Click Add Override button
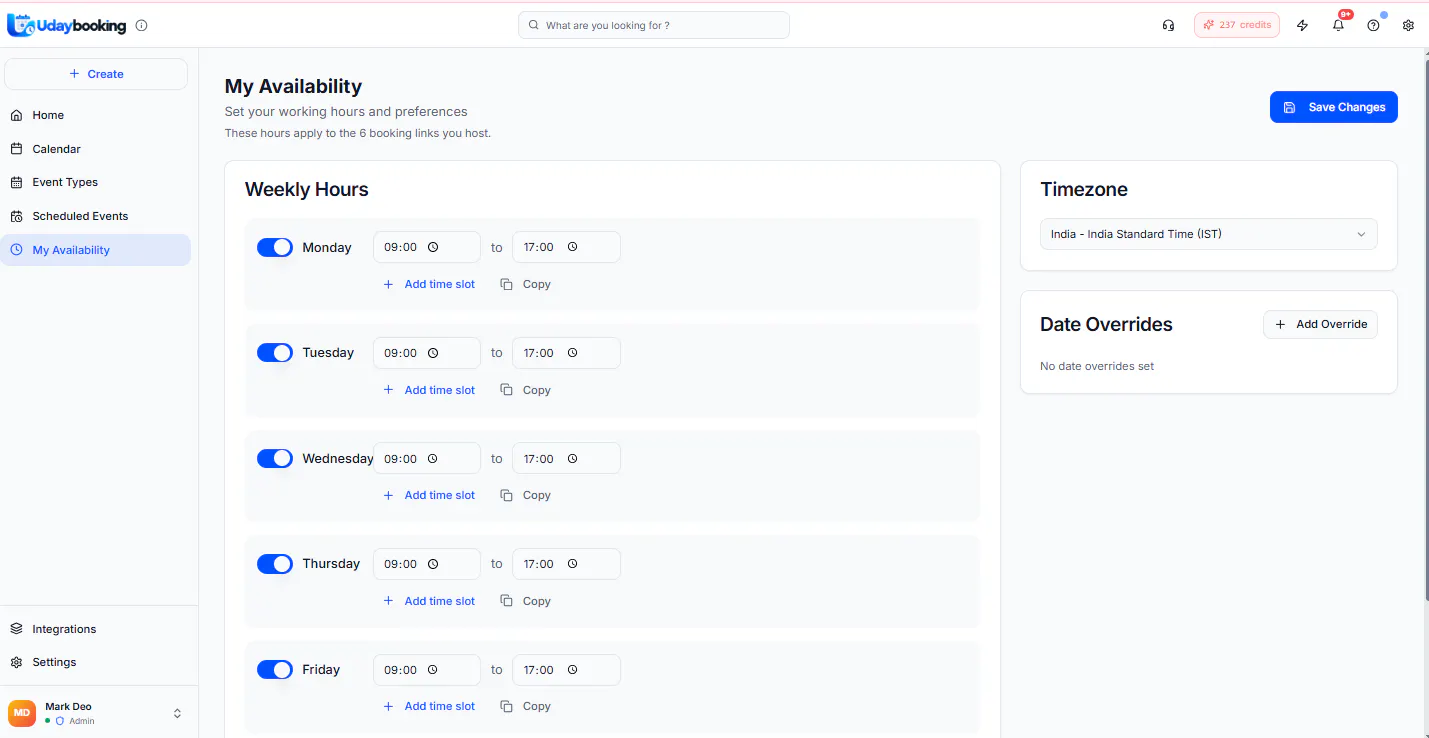 coord(1320,324)
